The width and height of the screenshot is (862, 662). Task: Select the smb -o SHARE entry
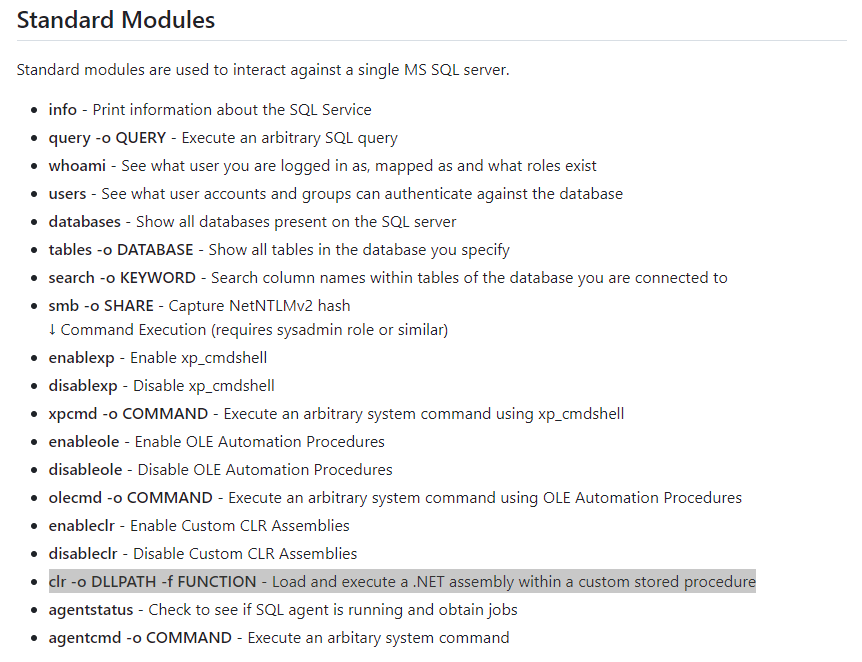tap(100, 306)
